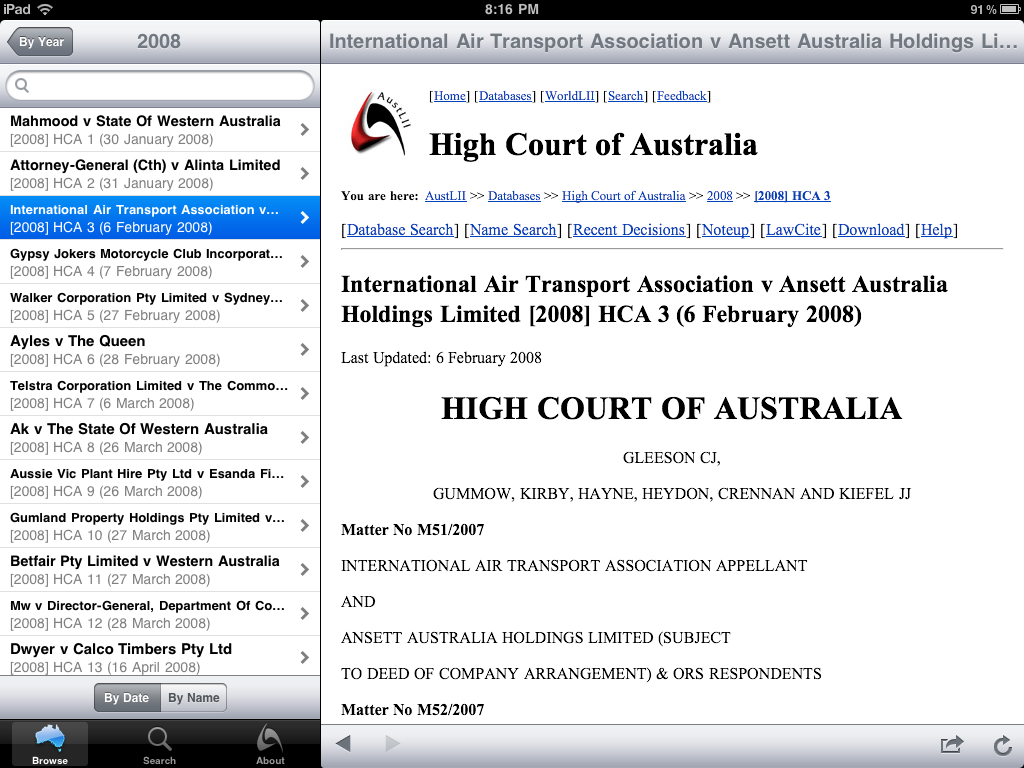Tap the chevron on the Betfair row
Image resolution: width=1024 pixels, height=768 pixels.
[304, 569]
